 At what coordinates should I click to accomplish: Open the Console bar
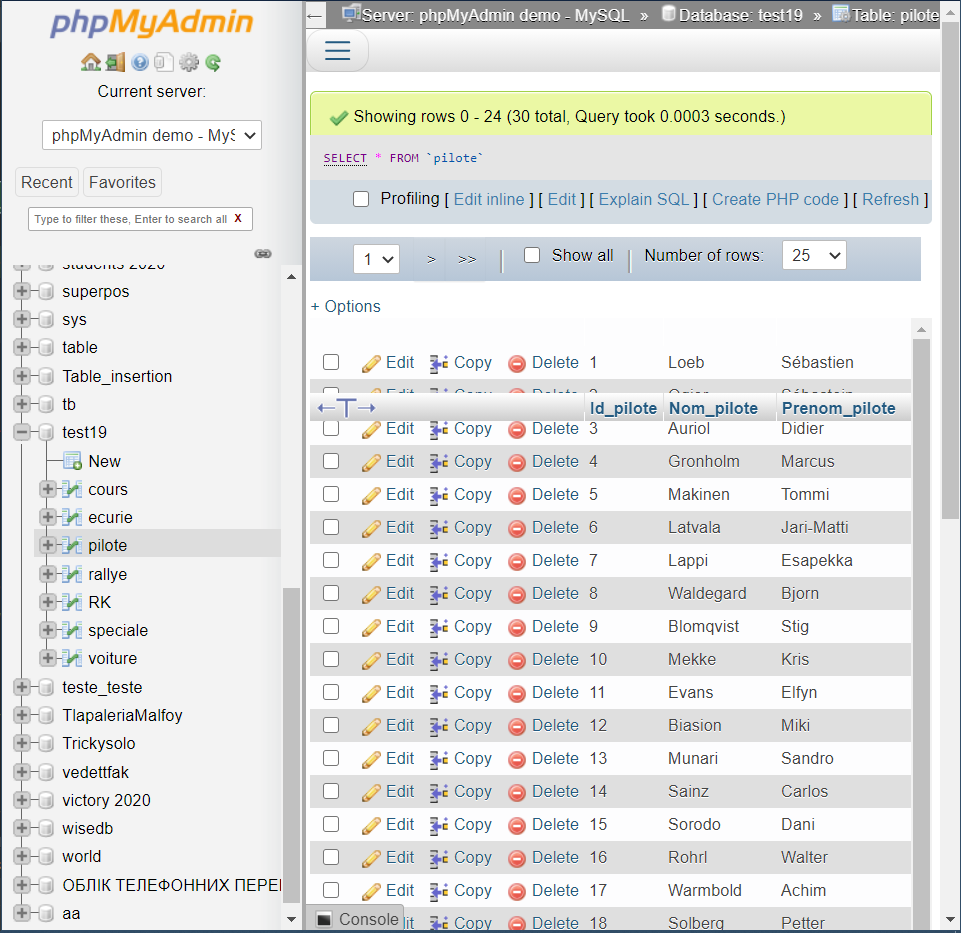click(x=357, y=919)
